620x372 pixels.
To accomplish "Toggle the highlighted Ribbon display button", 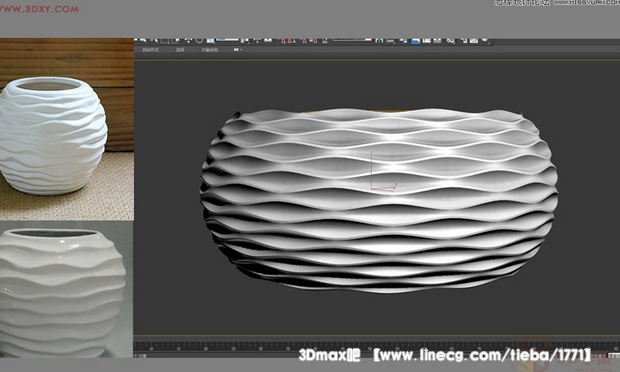I will point(415,41).
